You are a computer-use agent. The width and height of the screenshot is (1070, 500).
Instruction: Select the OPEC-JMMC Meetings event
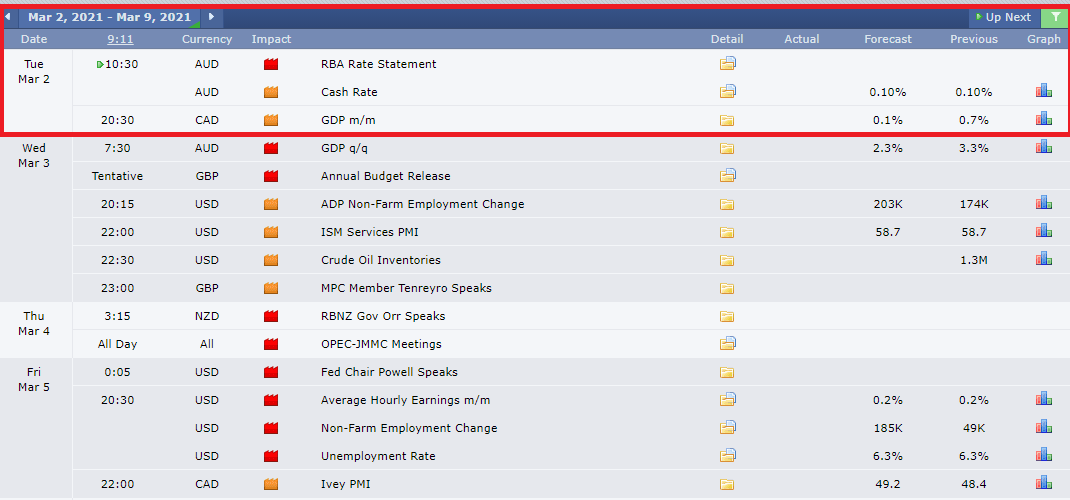point(381,344)
